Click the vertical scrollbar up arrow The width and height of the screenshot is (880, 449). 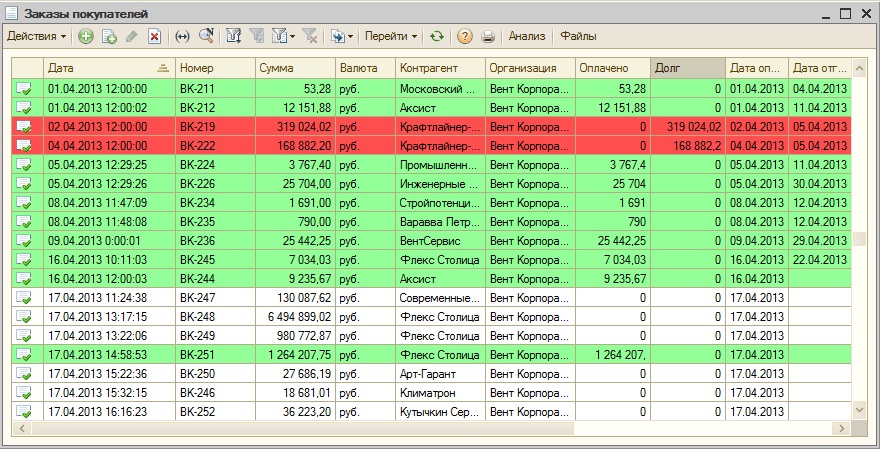[859, 69]
